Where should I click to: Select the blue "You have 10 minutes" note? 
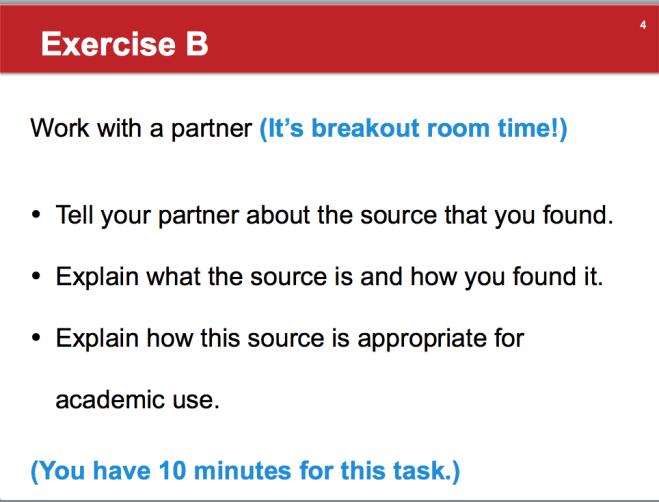click(246, 469)
